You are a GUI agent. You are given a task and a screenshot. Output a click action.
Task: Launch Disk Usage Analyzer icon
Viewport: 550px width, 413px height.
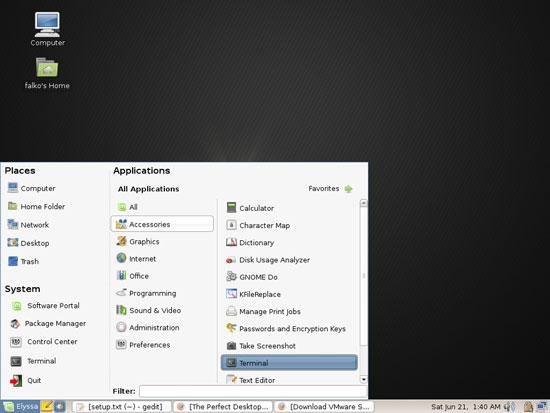pos(231,260)
